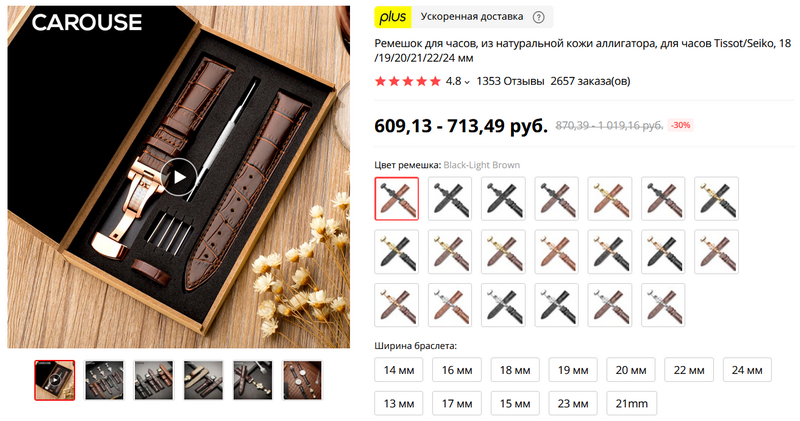800x421 pixels.
Task: Select 24 мм bracelet width
Action: coord(747,370)
